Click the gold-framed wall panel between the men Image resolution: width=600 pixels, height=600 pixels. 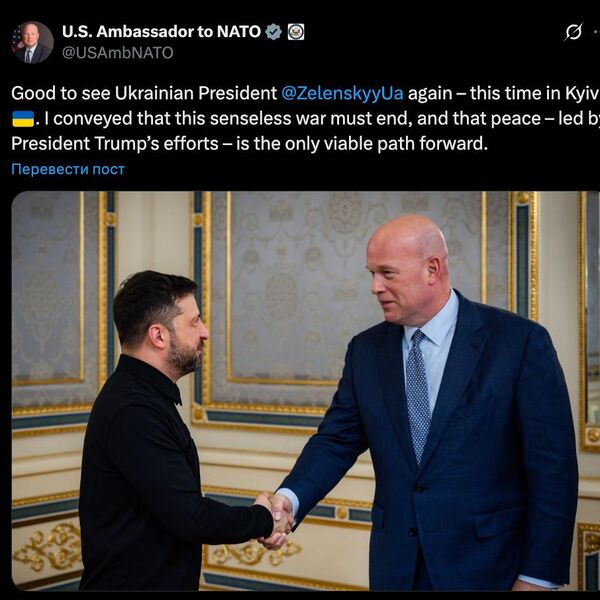tap(281, 298)
